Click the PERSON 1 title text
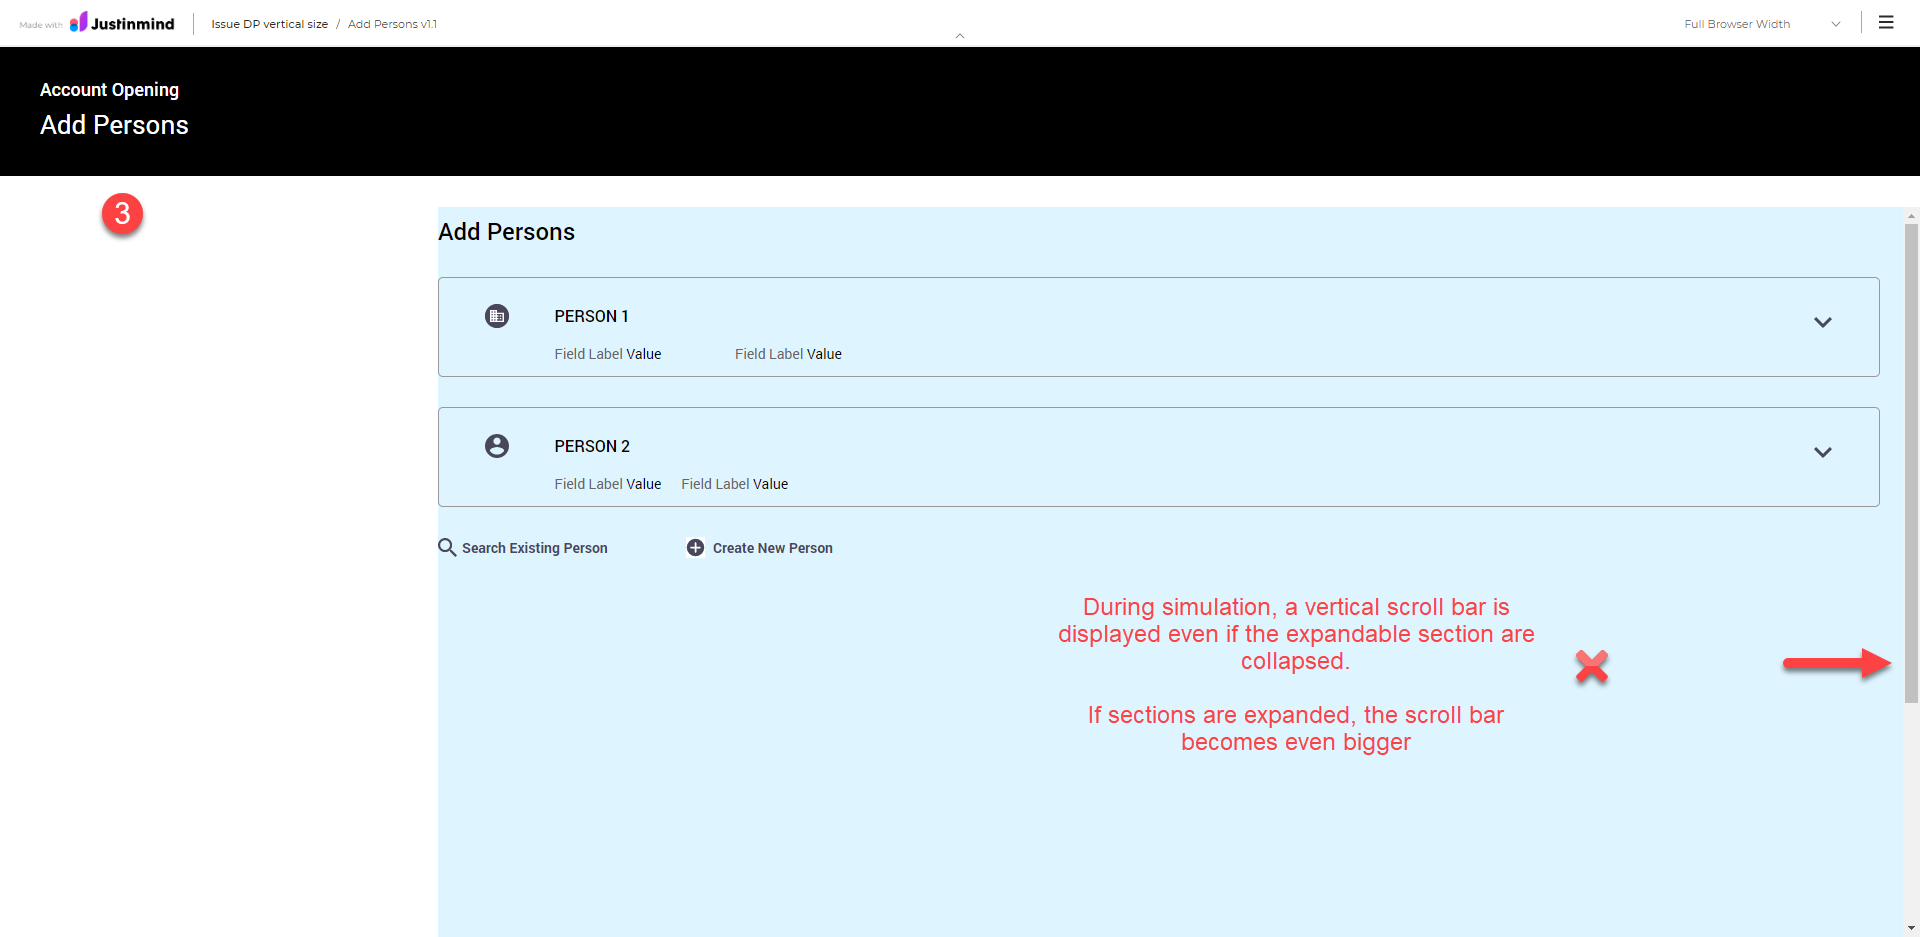 pyautogui.click(x=591, y=316)
